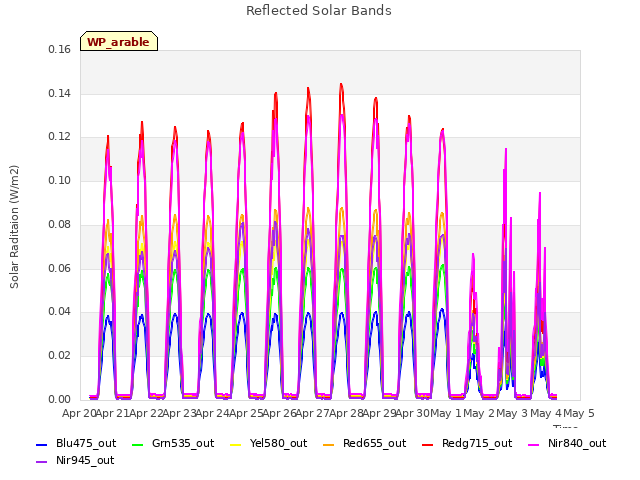Click the red Redg715_out legend color marker
The image size is (640, 480).
tap(427, 444)
